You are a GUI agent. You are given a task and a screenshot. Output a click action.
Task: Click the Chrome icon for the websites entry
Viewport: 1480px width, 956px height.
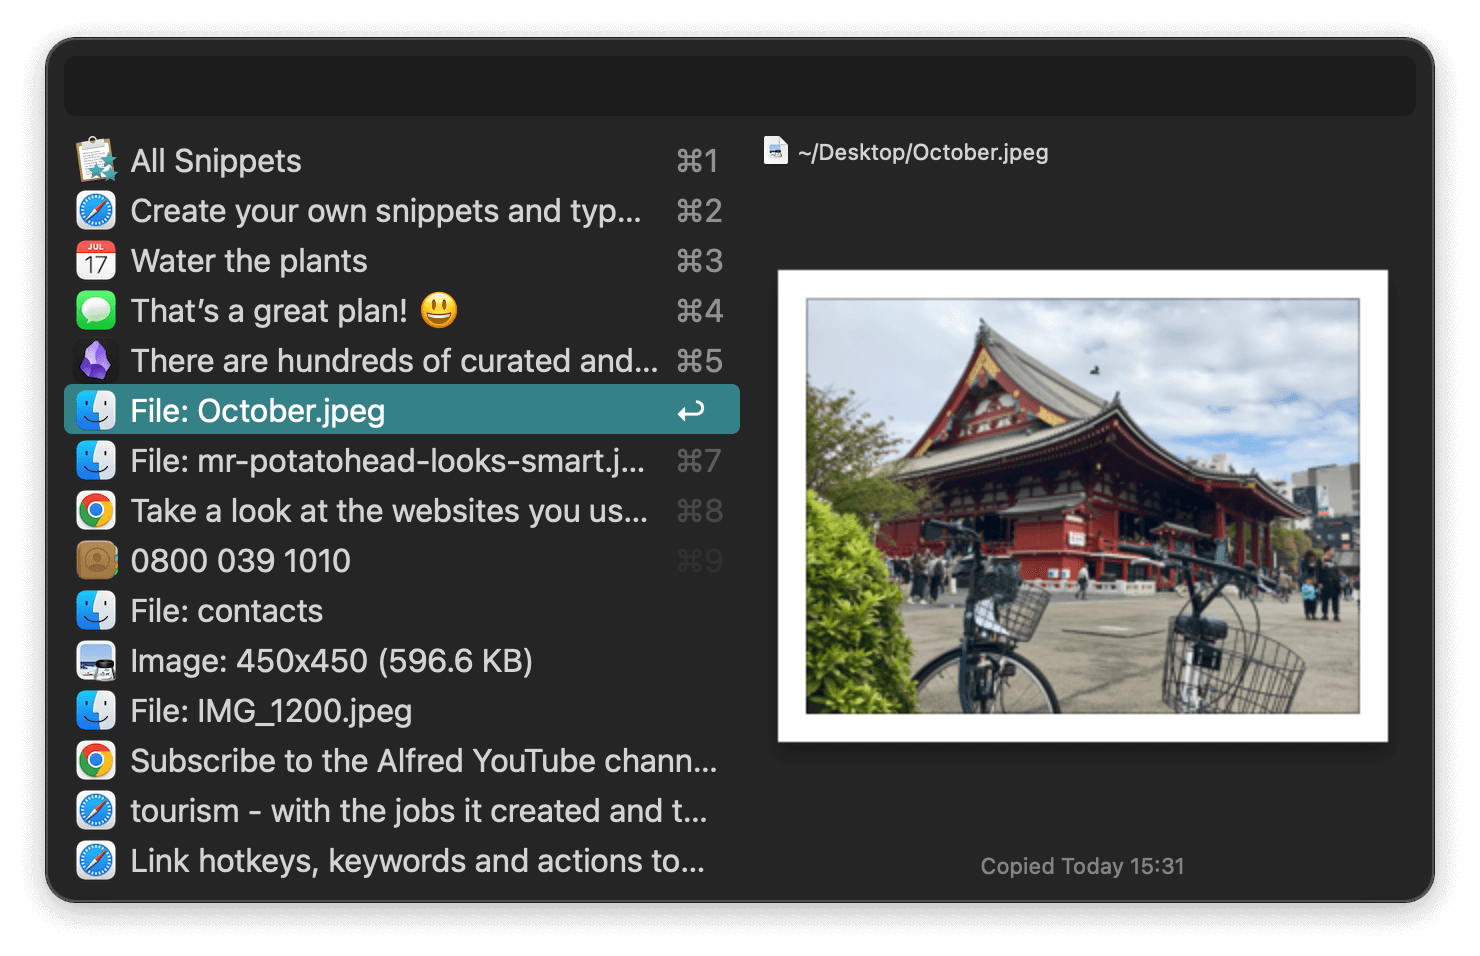(96, 510)
